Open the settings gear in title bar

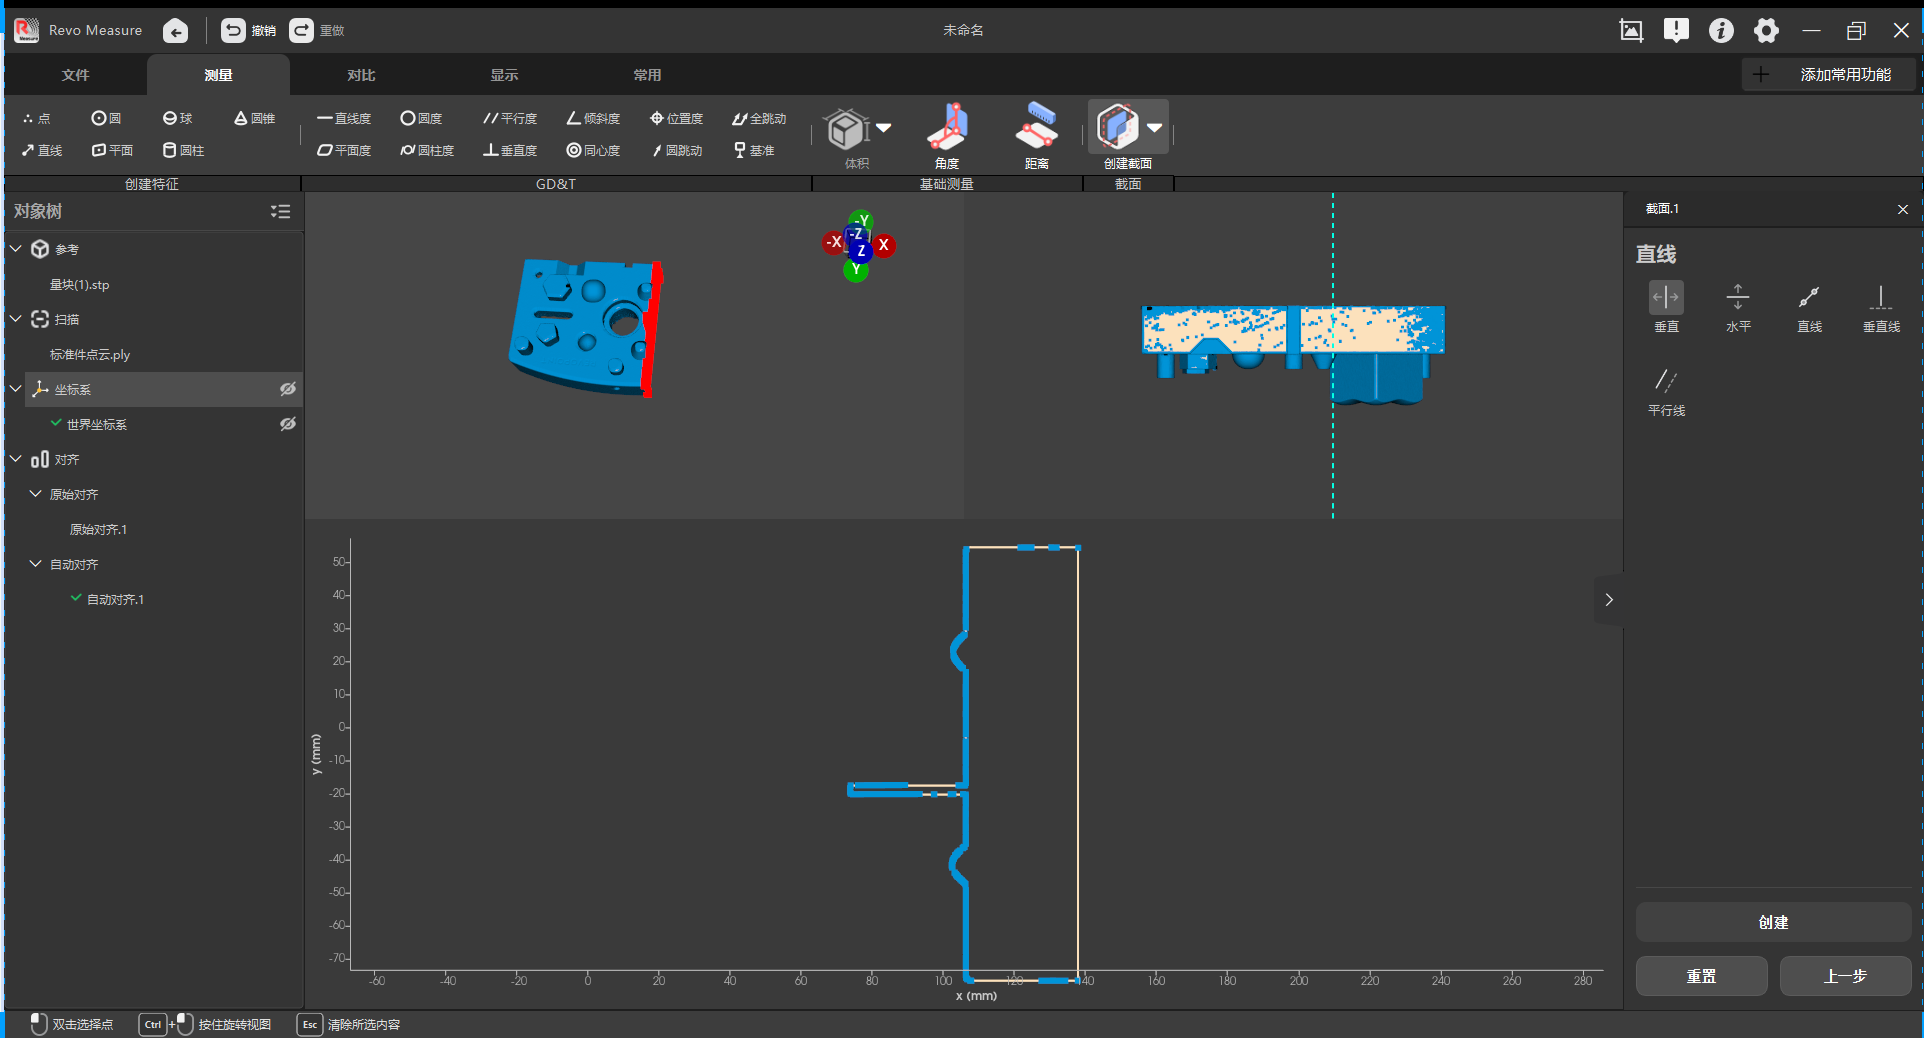tap(1767, 31)
